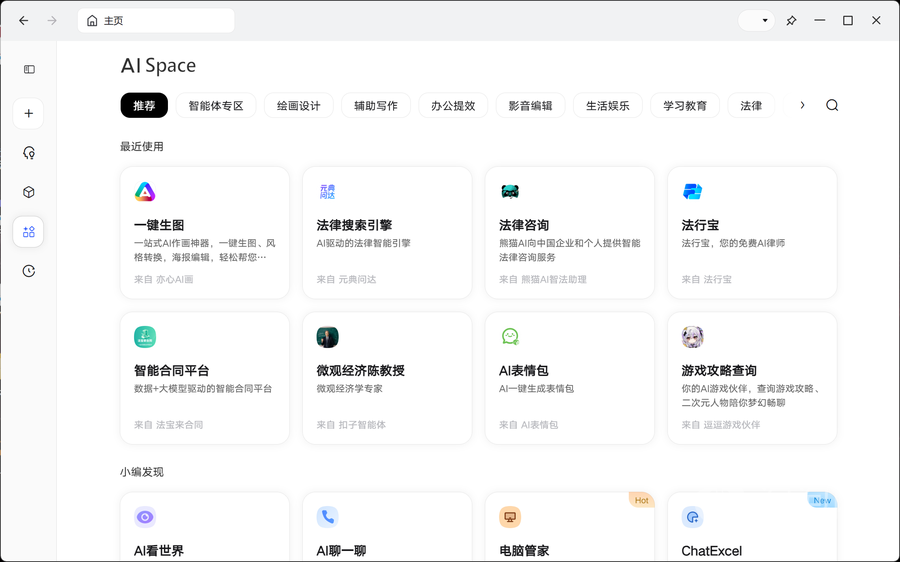Screen dimensions: 900x562
Task: Select the 绘画设计 category tab
Action: pyautogui.click(x=298, y=105)
